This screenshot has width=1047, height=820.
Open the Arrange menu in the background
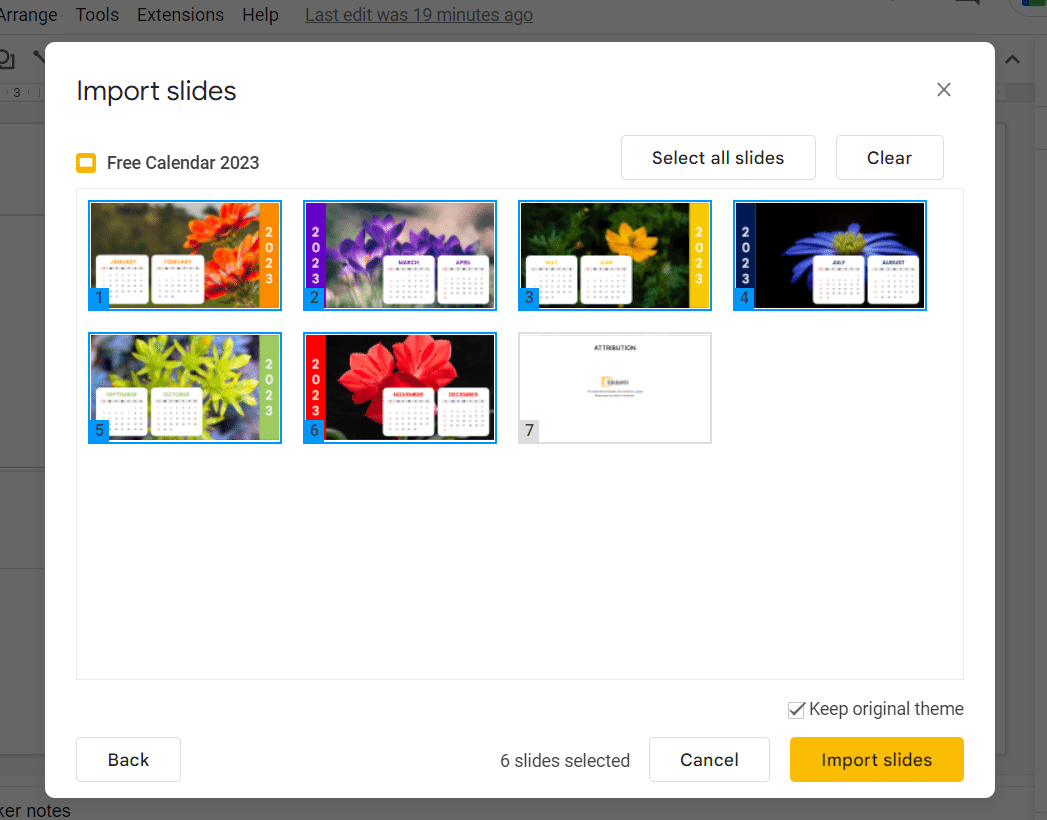28,15
